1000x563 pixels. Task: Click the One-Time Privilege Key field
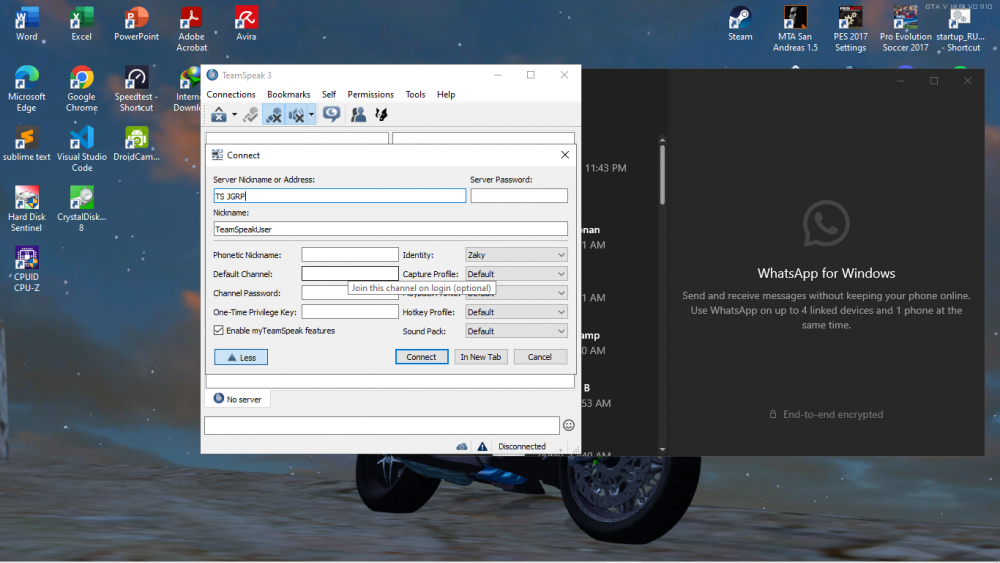click(x=349, y=312)
